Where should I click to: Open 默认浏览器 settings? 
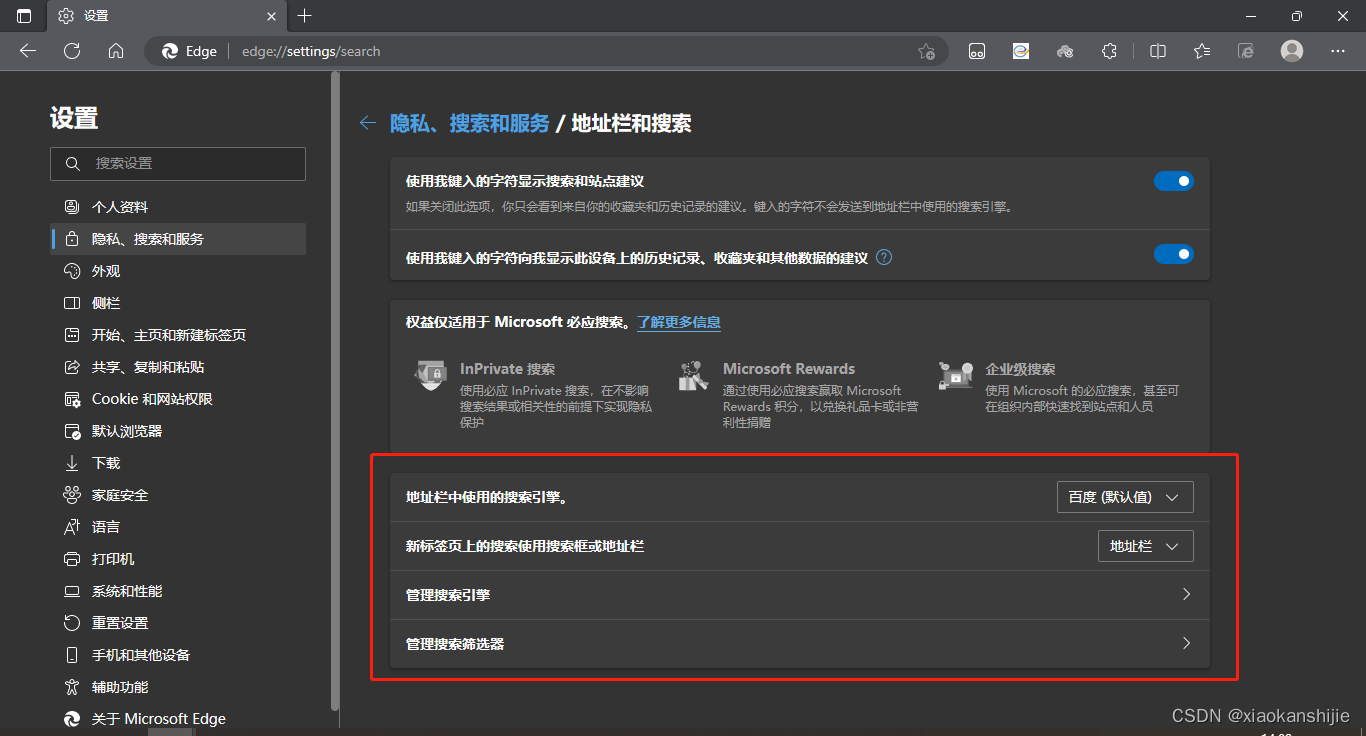[178, 431]
